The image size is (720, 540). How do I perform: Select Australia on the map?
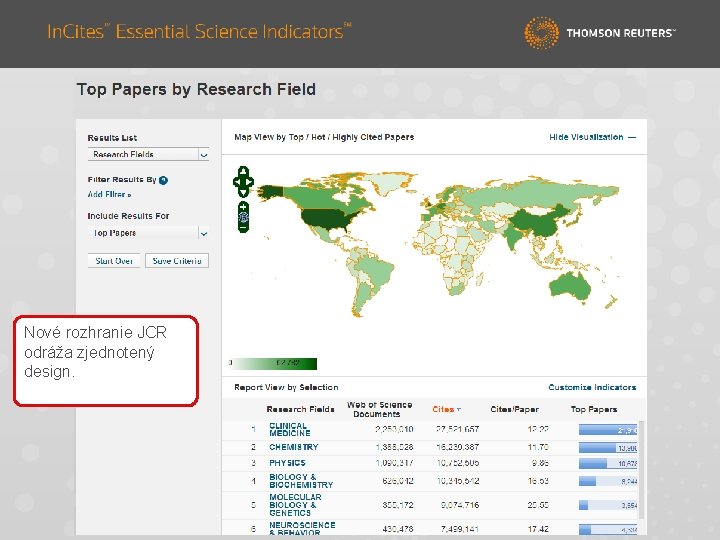click(x=569, y=287)
